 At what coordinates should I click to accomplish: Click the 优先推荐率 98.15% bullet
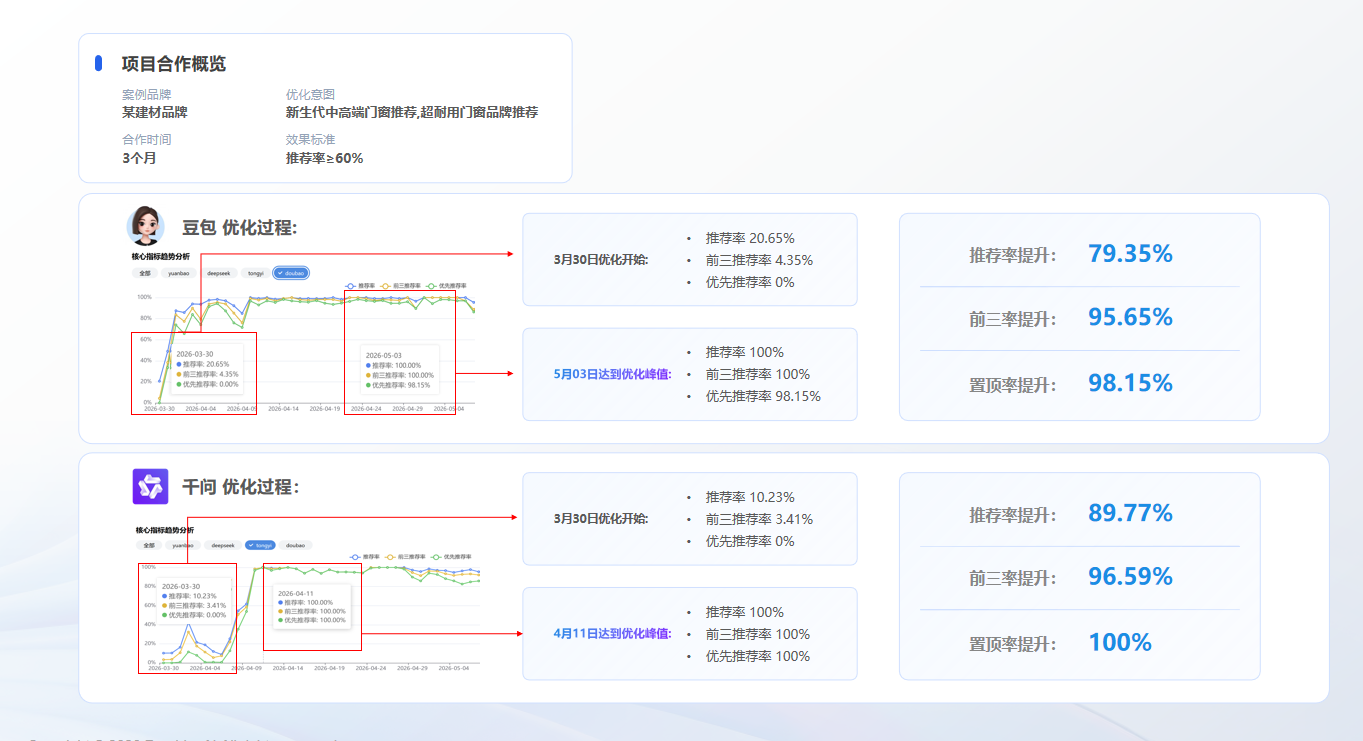tap(763, 396)
